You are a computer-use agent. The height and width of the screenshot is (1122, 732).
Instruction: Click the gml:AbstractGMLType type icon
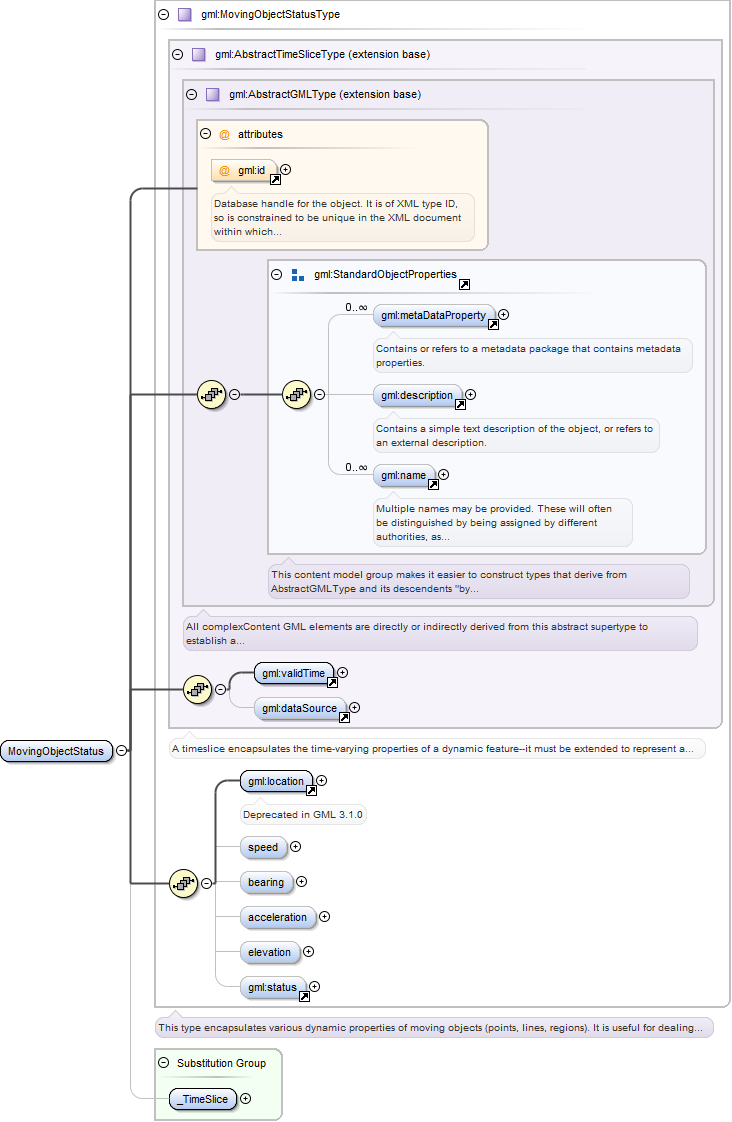pyautogui.click(x=213, y=94)
